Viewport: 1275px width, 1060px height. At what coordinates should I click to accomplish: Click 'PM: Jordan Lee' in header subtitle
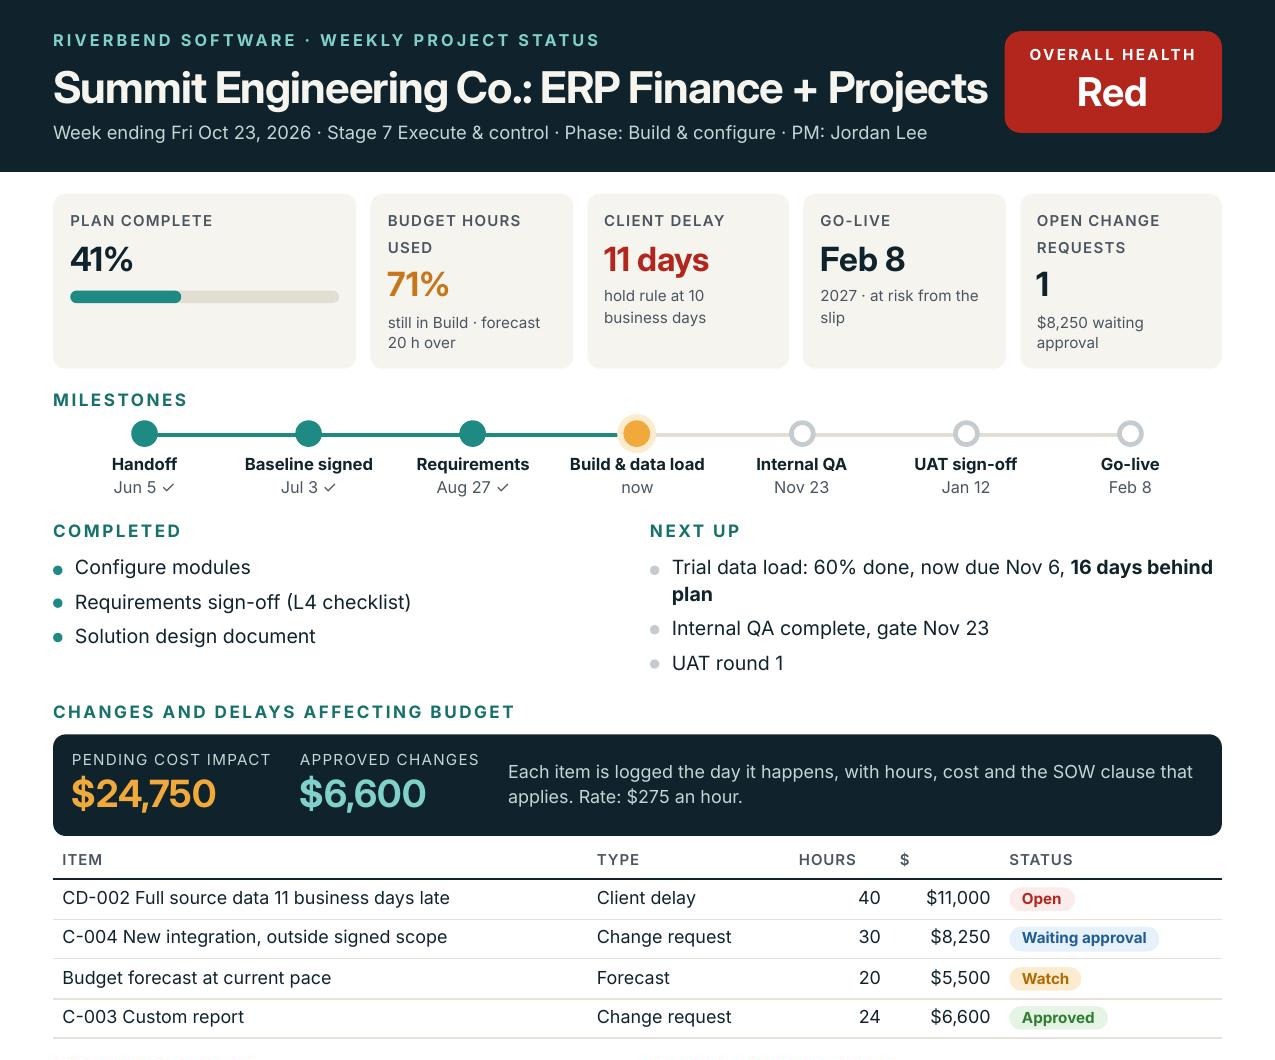(x=859, y=133)
